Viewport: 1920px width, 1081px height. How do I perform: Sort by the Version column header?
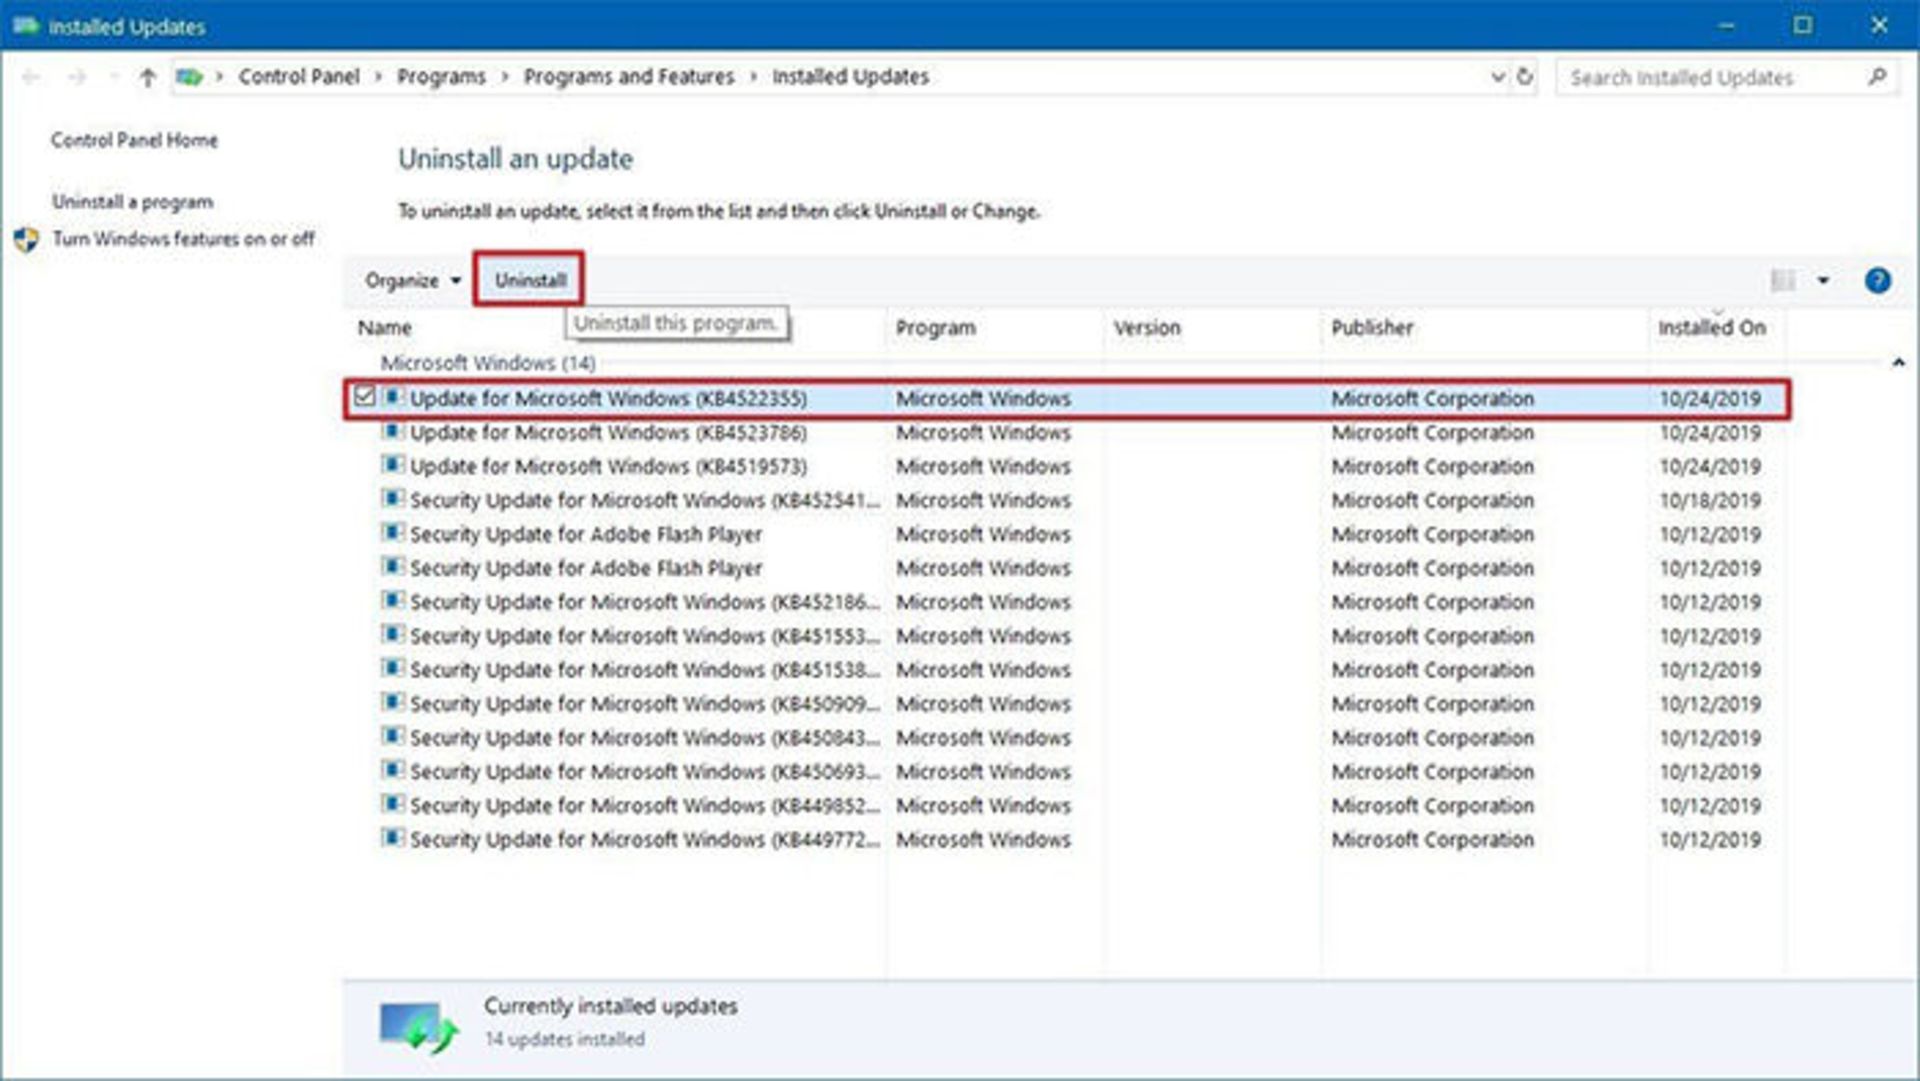[x=1147, y=328]
